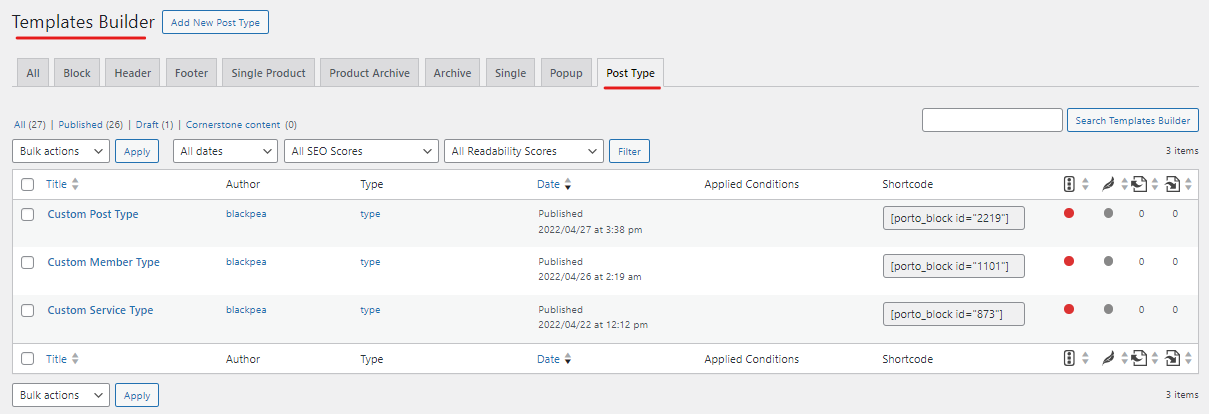
Task: Click type link in Custom Member Type row
Action: [x=370, y=262]
